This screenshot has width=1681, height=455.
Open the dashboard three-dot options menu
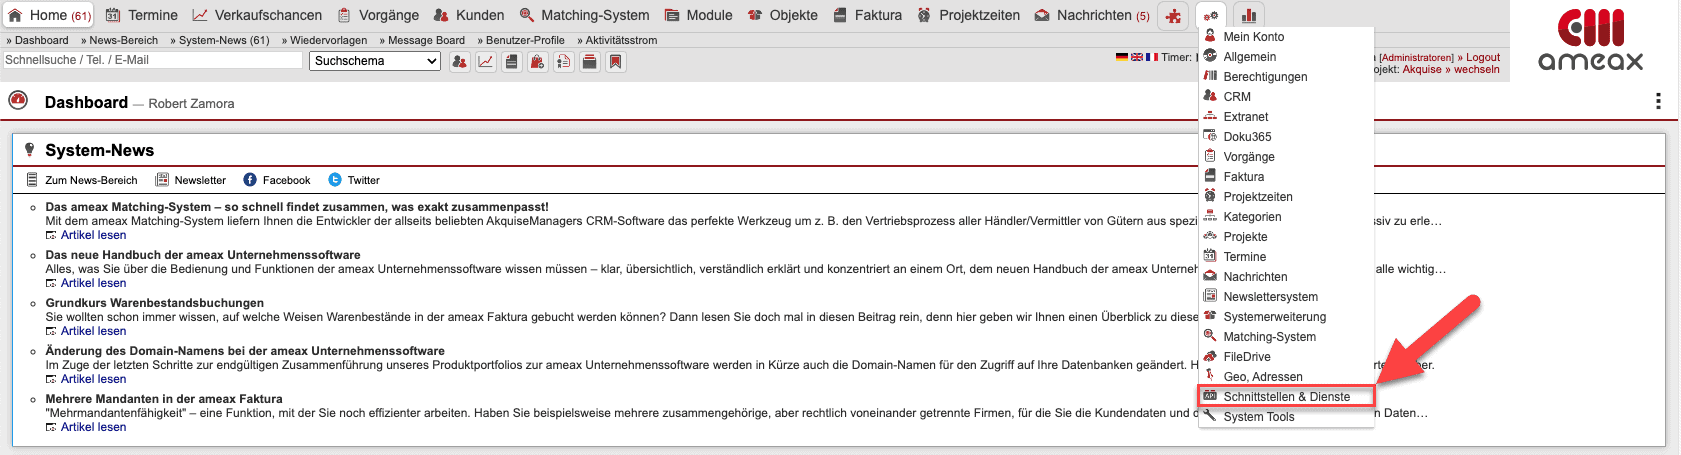[x=1658, y=101]
